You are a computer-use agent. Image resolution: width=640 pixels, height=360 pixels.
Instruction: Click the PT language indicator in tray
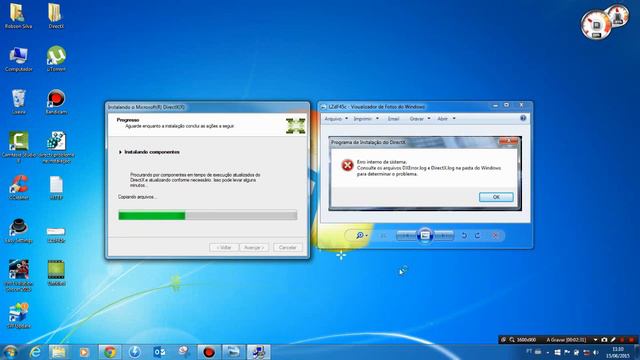(529, 351)
